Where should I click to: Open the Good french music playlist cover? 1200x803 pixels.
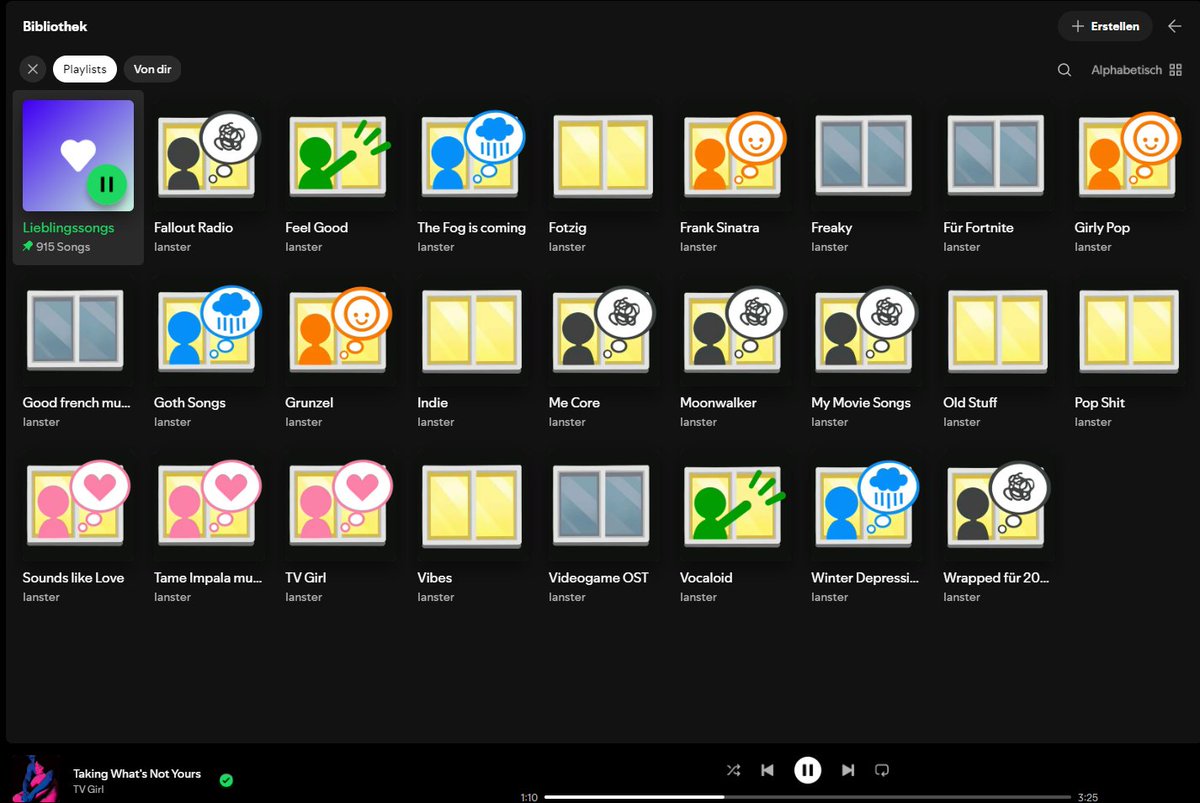pyautogui.click(x=78, y=330)
